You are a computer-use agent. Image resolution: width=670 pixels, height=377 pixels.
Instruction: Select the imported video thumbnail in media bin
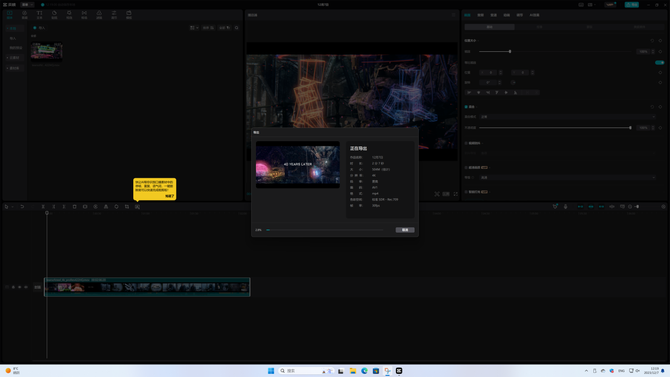(x=47, y=52)
